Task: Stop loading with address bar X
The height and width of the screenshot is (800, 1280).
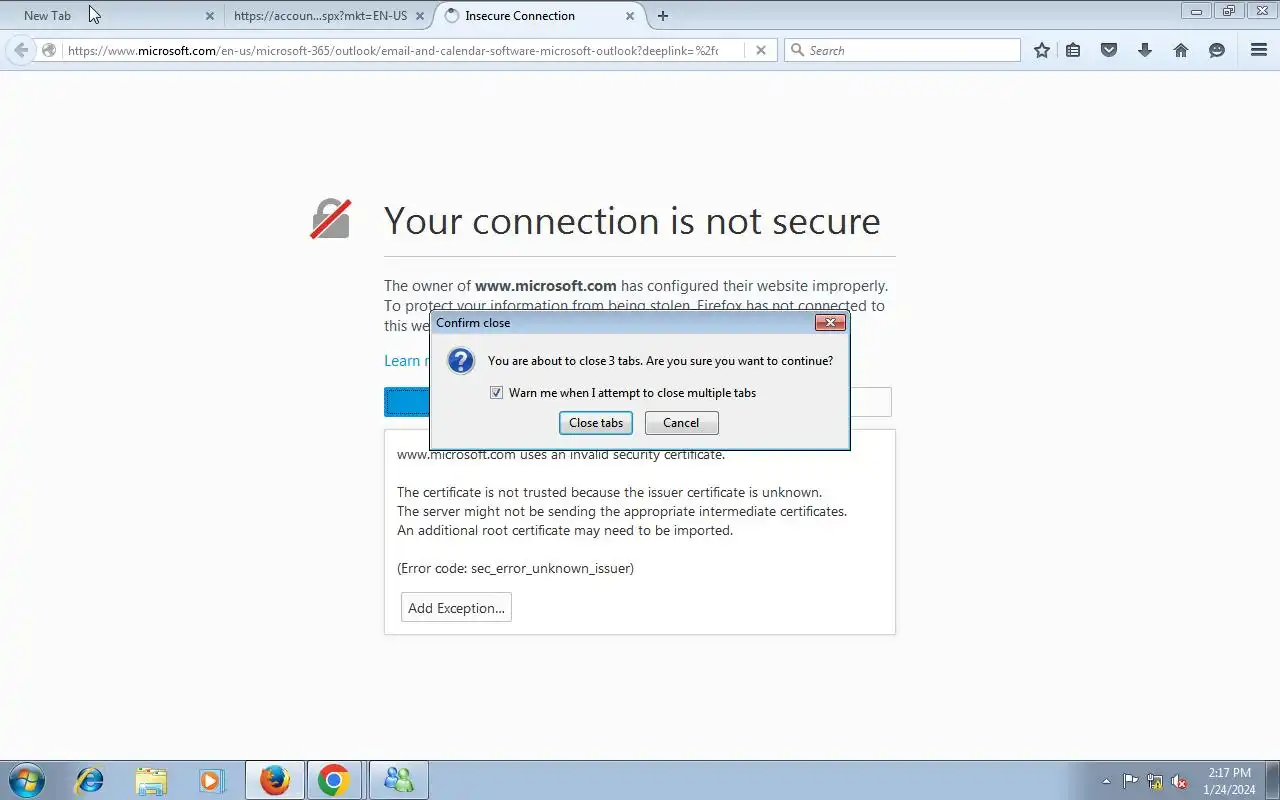Action: click(x=761, y=50)
